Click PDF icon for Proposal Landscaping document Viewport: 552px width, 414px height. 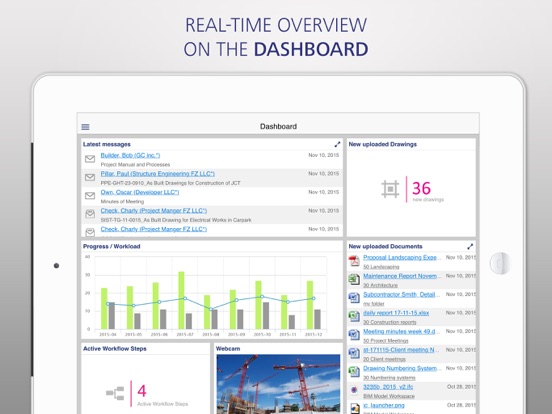[354, 261]
